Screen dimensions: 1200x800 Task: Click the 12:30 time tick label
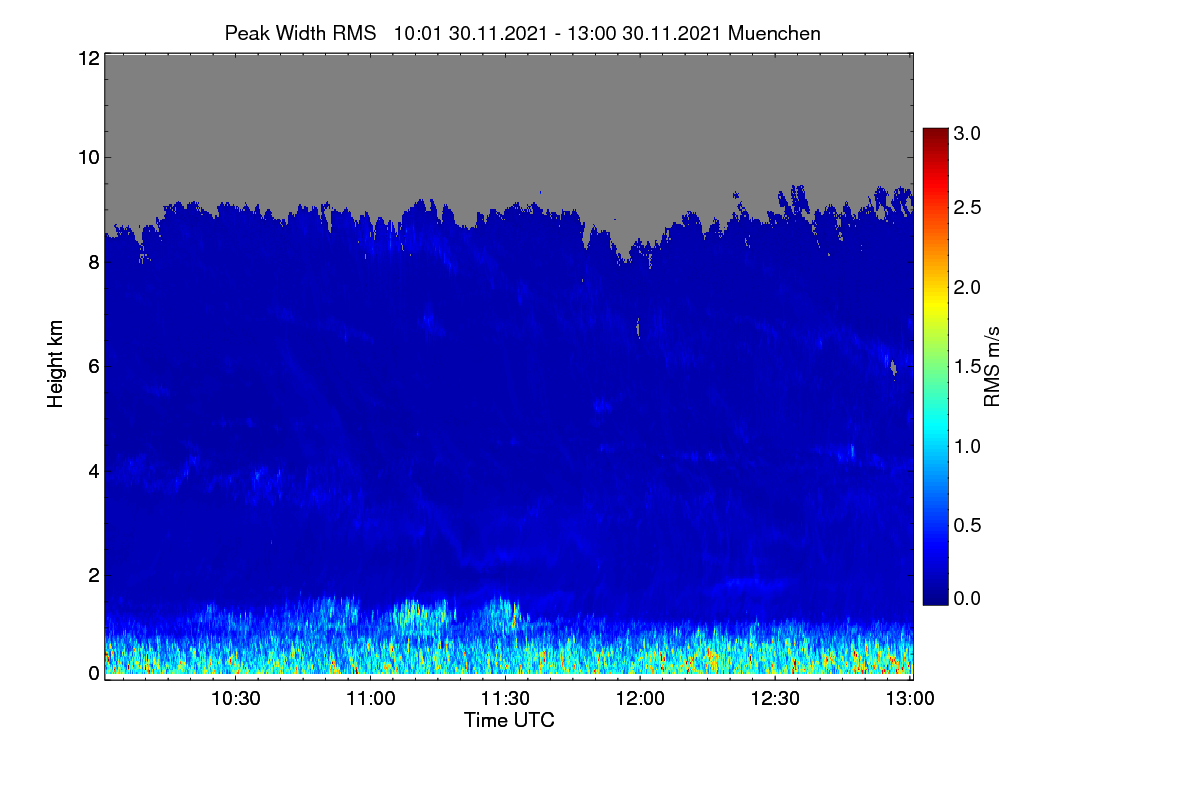[x=775, y=699]
